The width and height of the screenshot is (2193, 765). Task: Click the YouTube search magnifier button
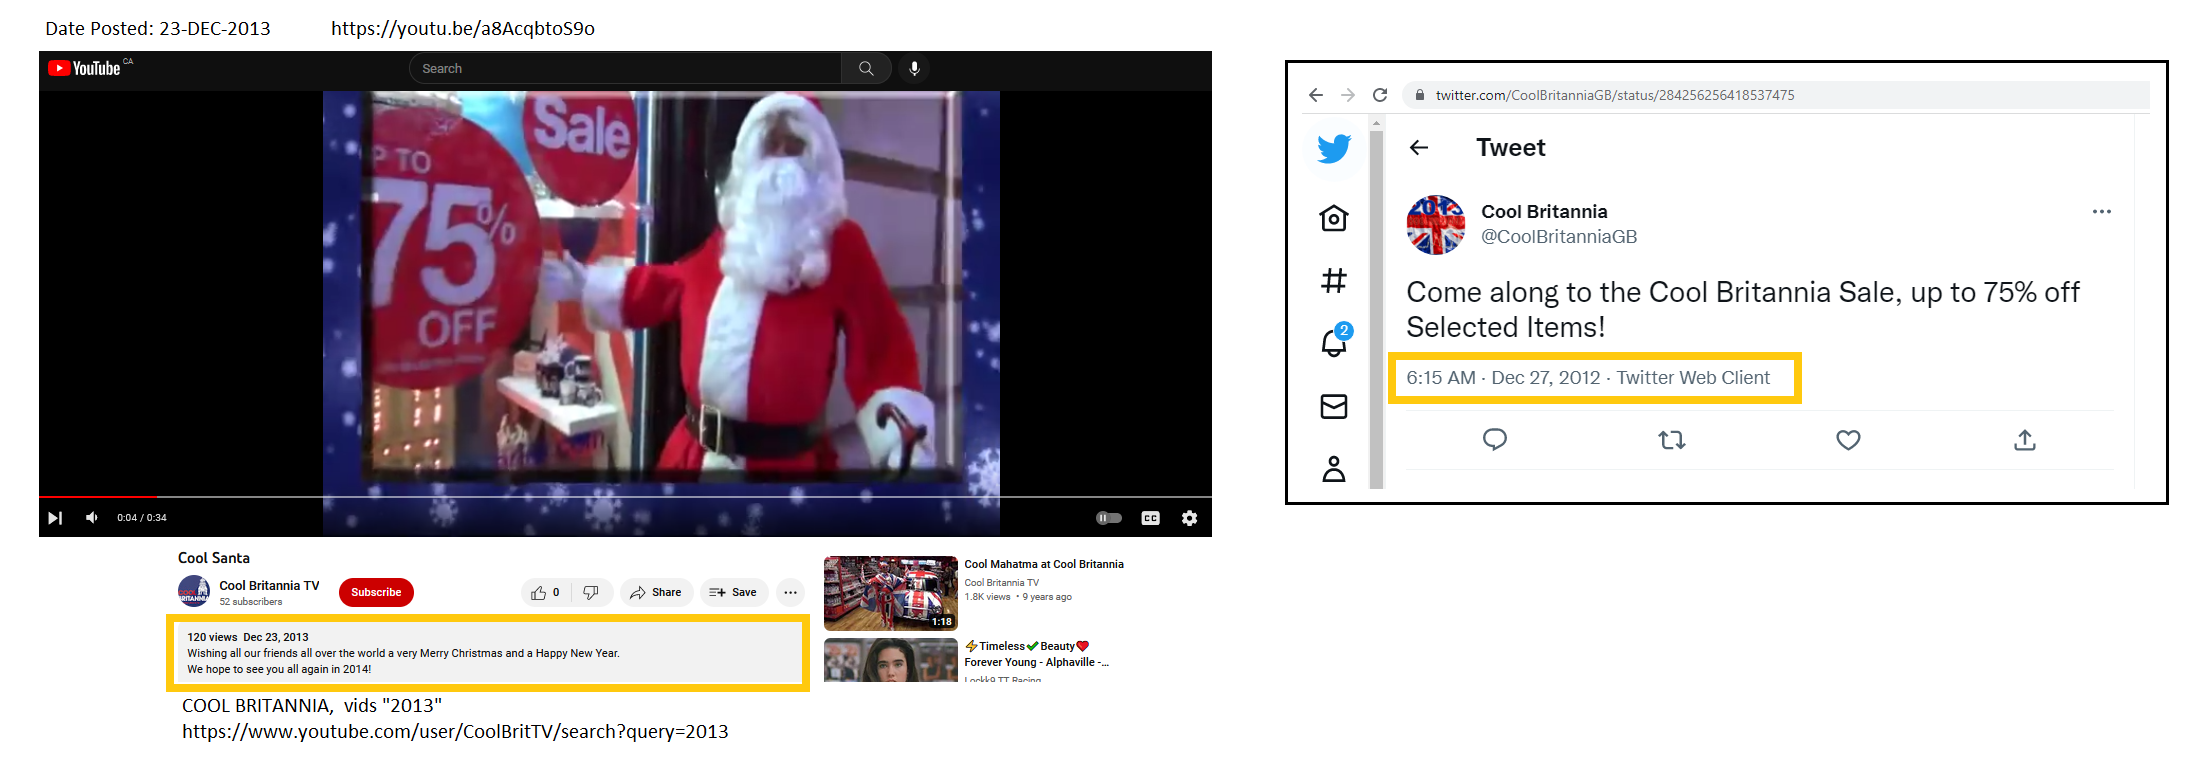pyautogui.click(x=866, y=68)
